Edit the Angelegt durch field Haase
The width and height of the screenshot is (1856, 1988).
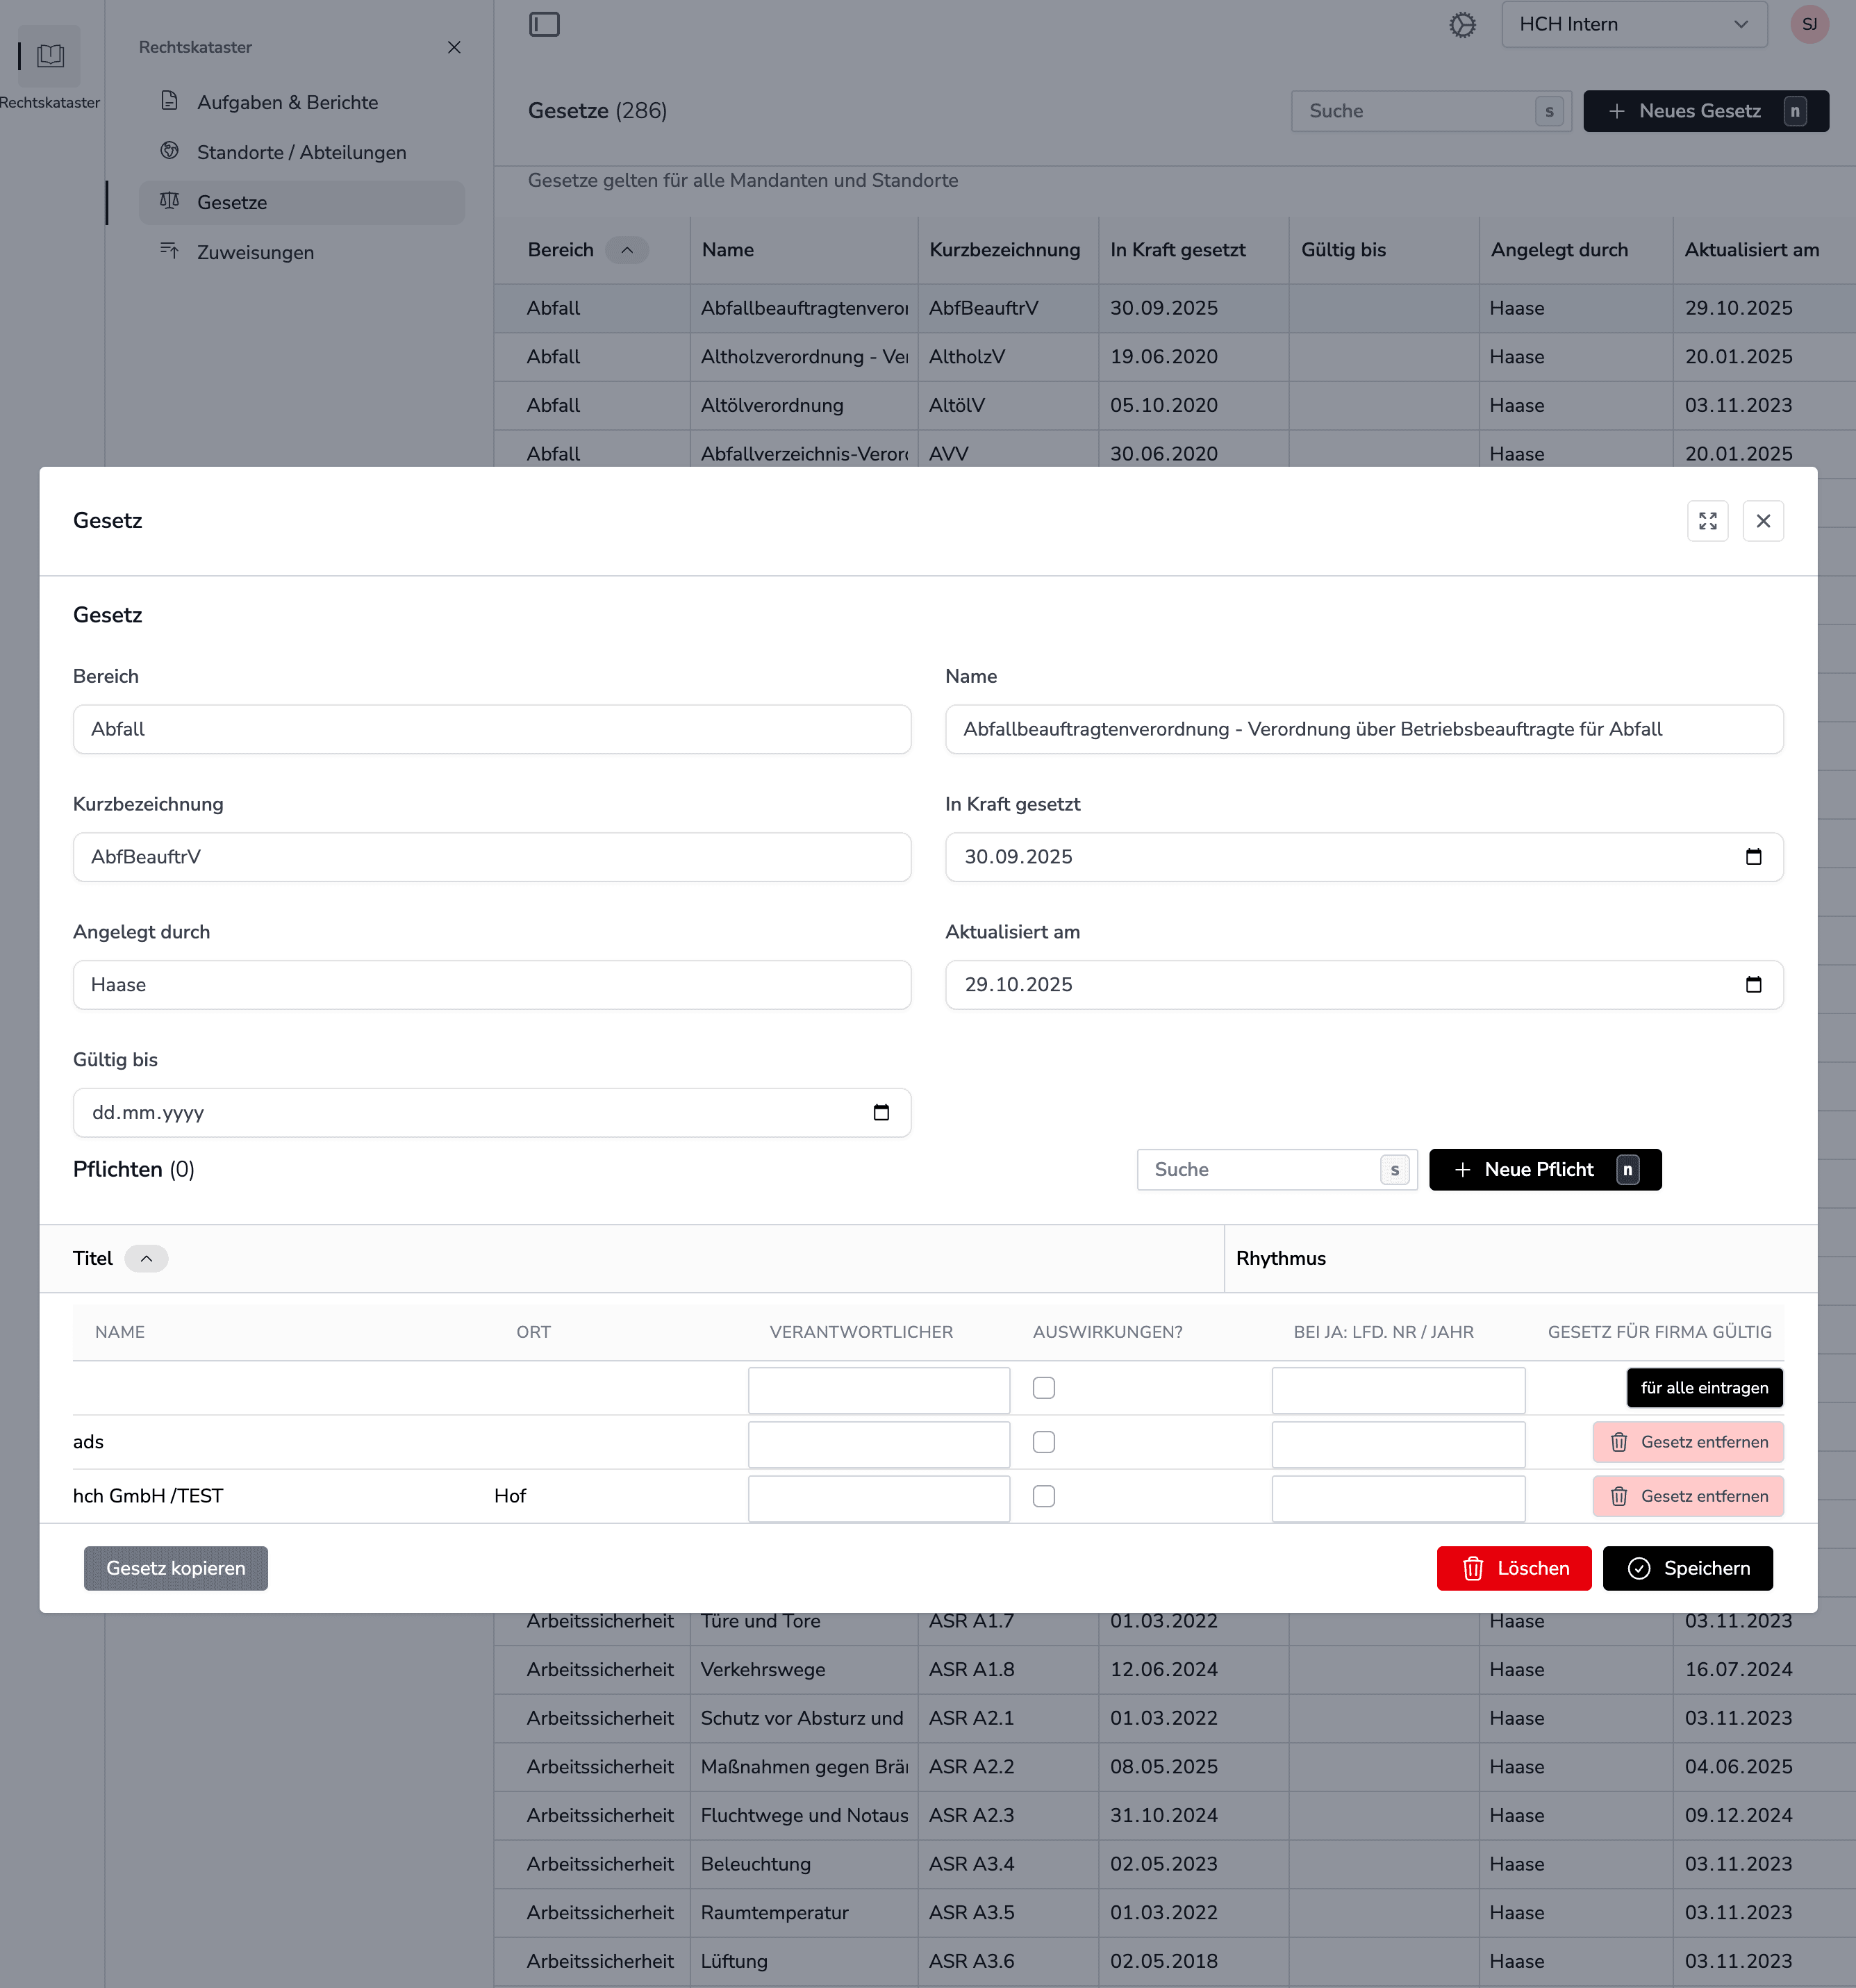pyautogui.click(x=492, y=985)
